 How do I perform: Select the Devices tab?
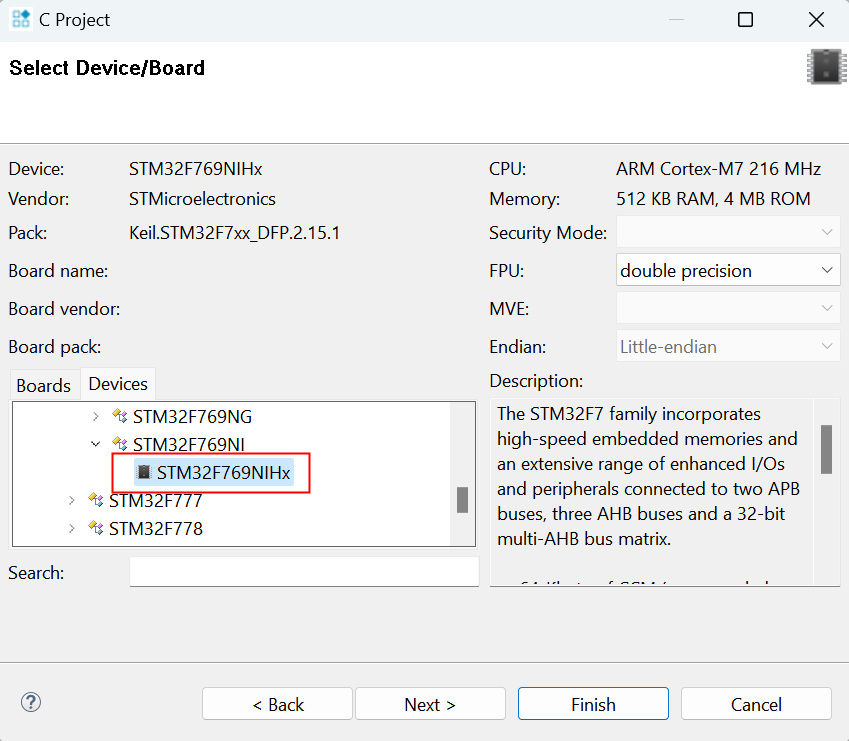[118, 384]
